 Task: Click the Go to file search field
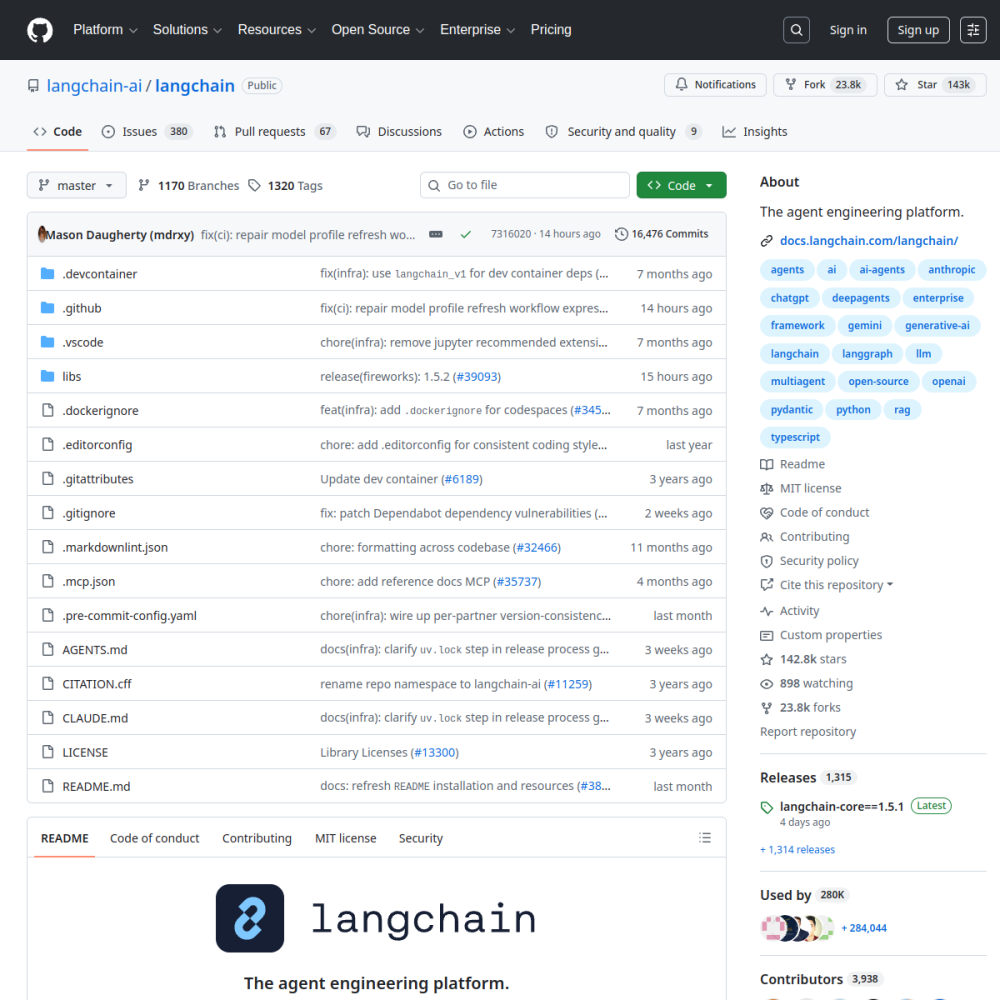(x=525, y=185)
